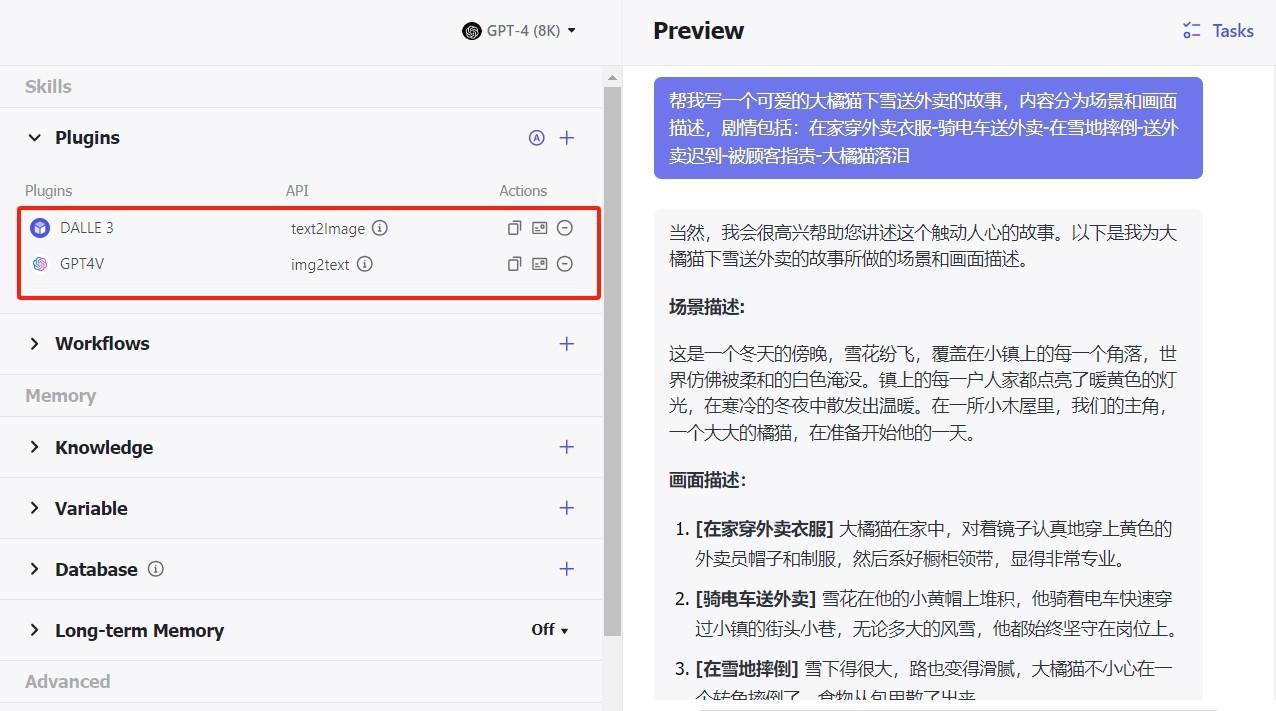This screenshot has width=1276, height=711.
Task: Click the img2text API label
Action: 320,264
